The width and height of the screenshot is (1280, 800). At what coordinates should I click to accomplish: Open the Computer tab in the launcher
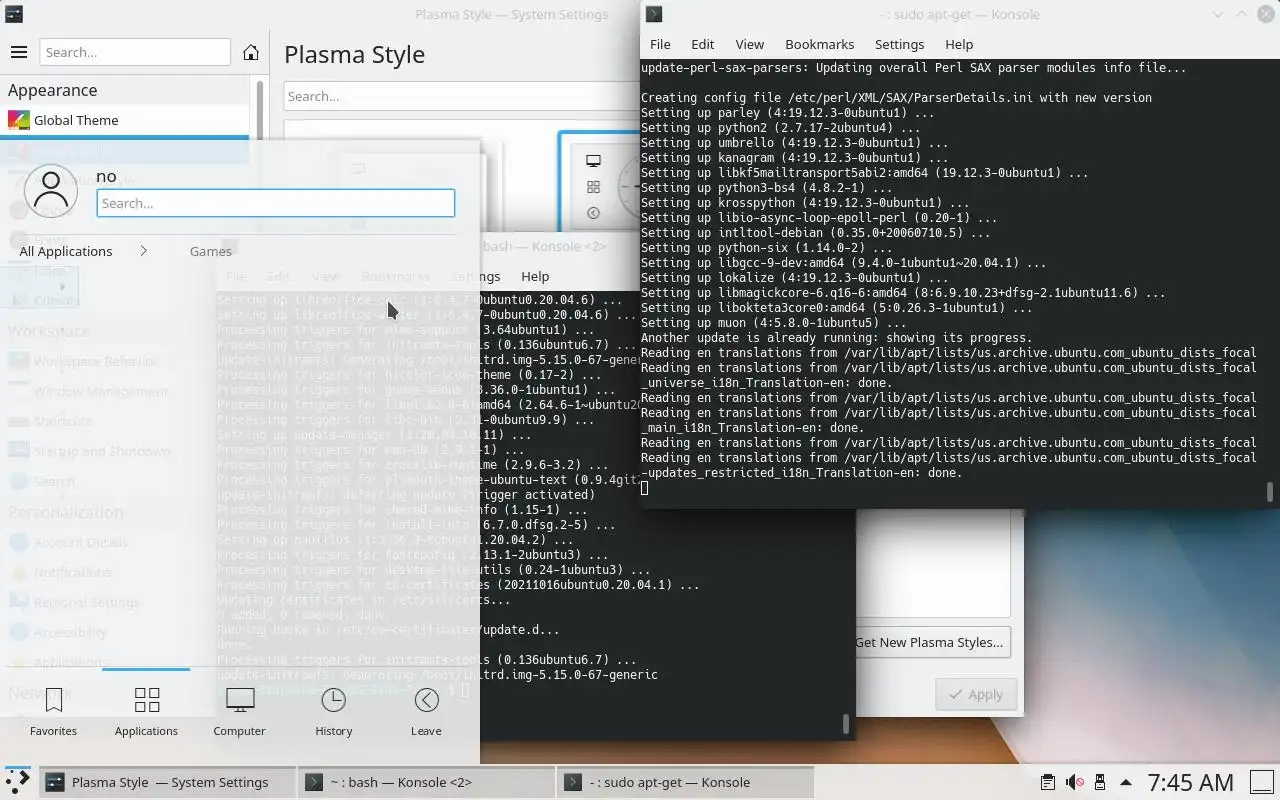(240, 712)
